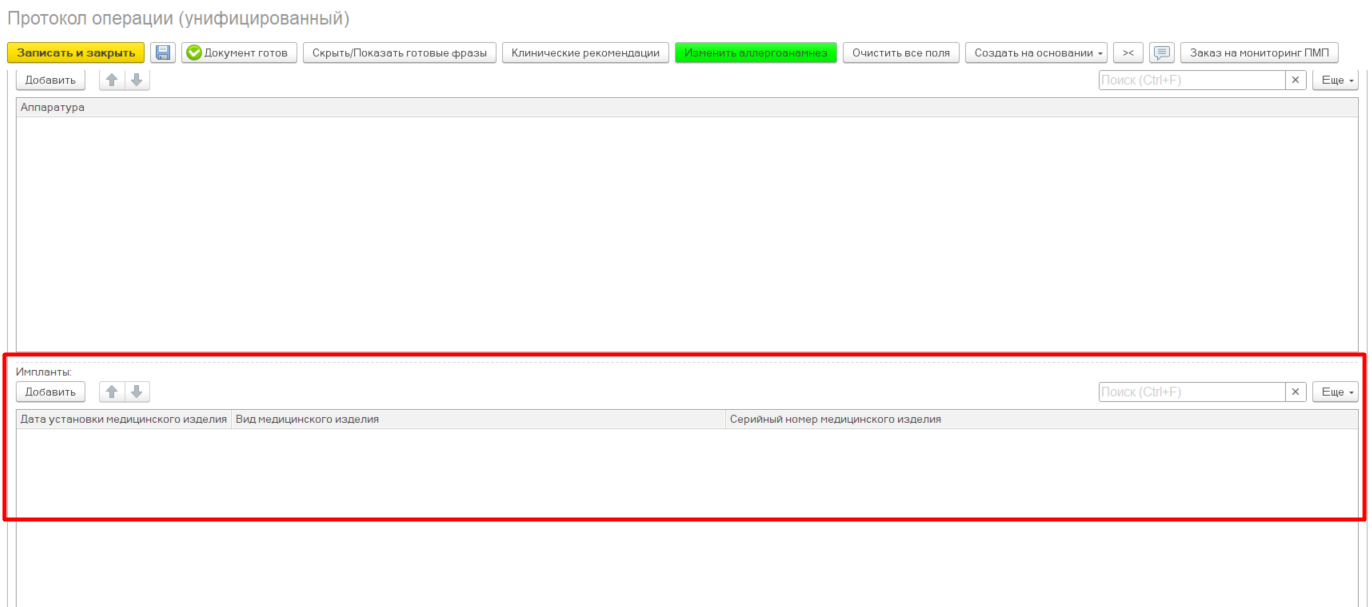Mark document ready with 'Документ готов'

coord(239,53)
